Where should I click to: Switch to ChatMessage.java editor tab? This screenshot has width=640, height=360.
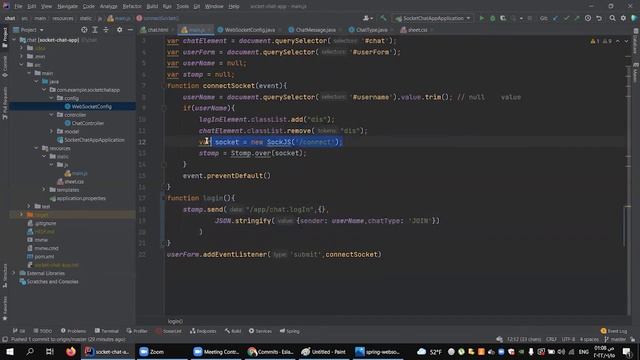click(312, 30)
